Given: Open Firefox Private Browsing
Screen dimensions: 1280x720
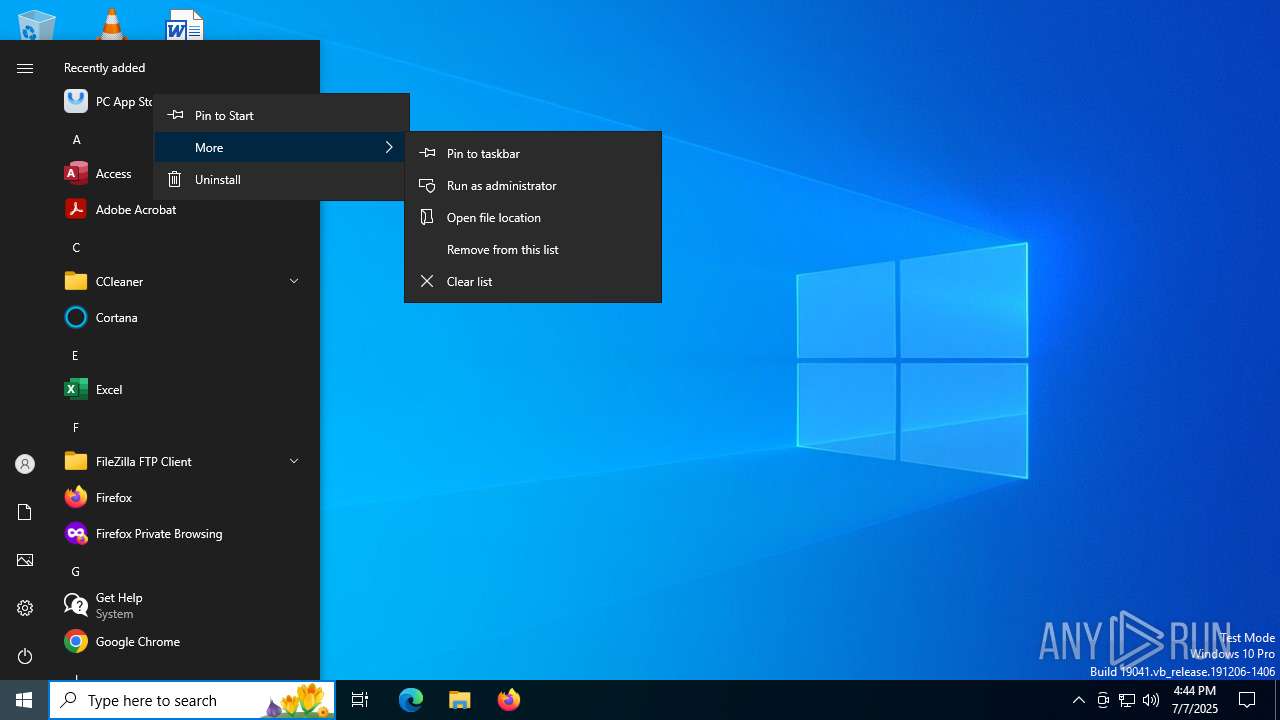Looking at the screenshot, I should (185, 533).
